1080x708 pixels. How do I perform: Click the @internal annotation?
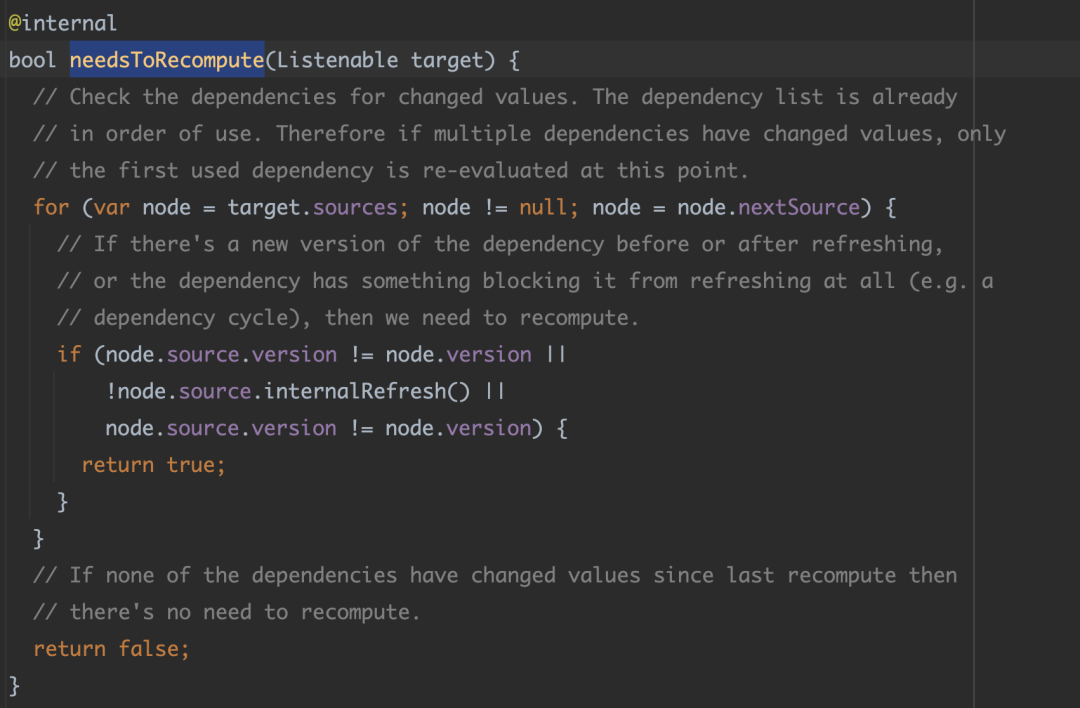click(62, 23)
